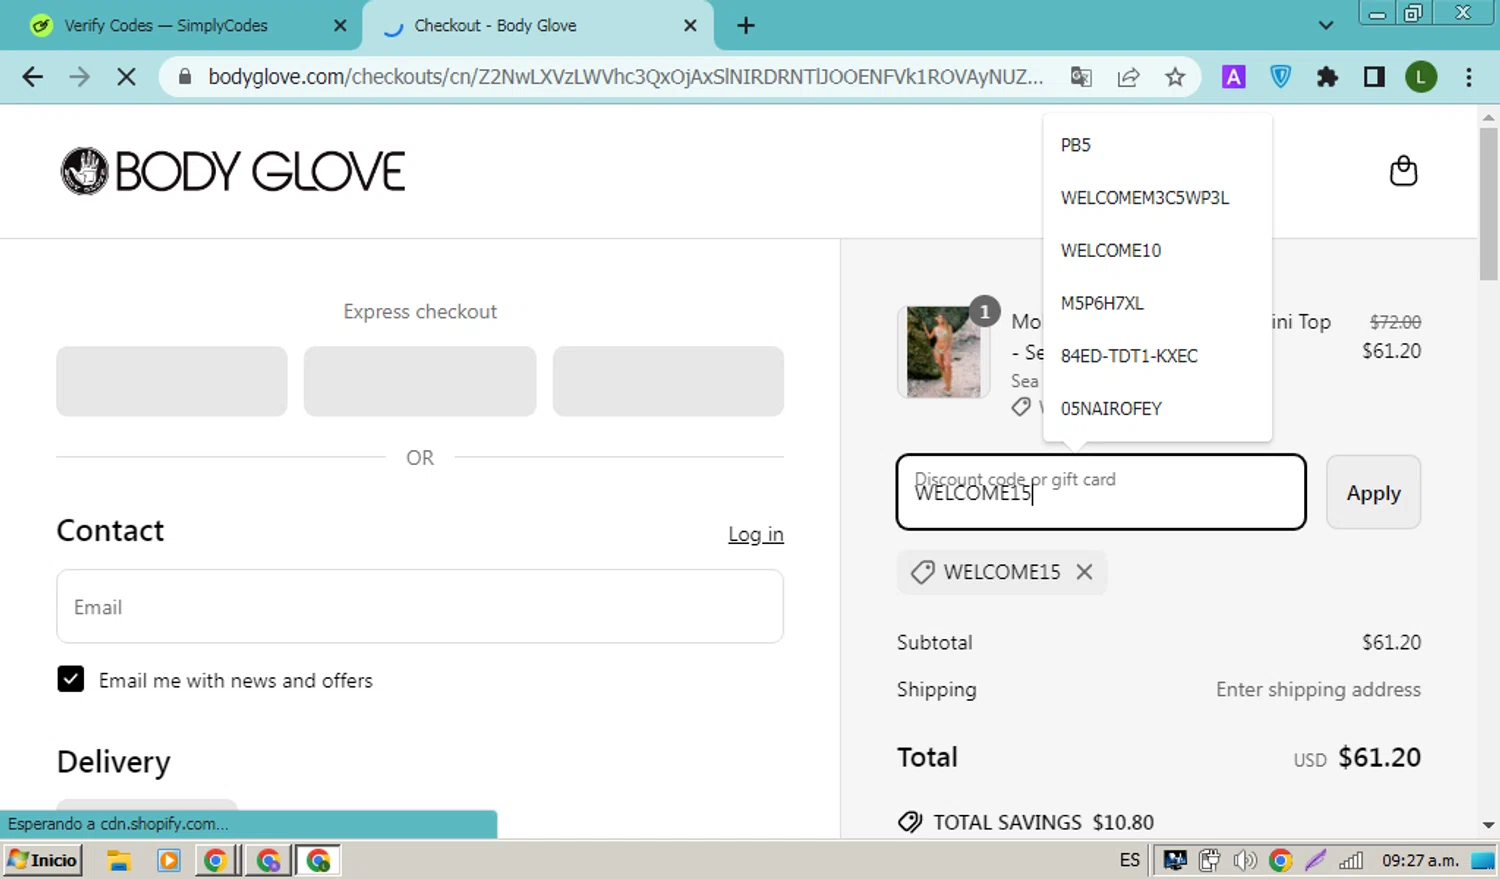Click the page vertical scrollbar thumb
This screenshot has width=1500, height=879.
(x=1488, y=205)
